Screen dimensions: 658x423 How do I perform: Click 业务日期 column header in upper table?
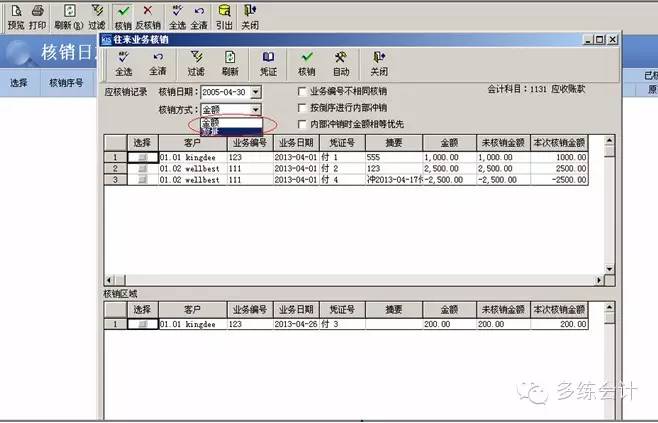pyautogui.click(x=296, y=143)
